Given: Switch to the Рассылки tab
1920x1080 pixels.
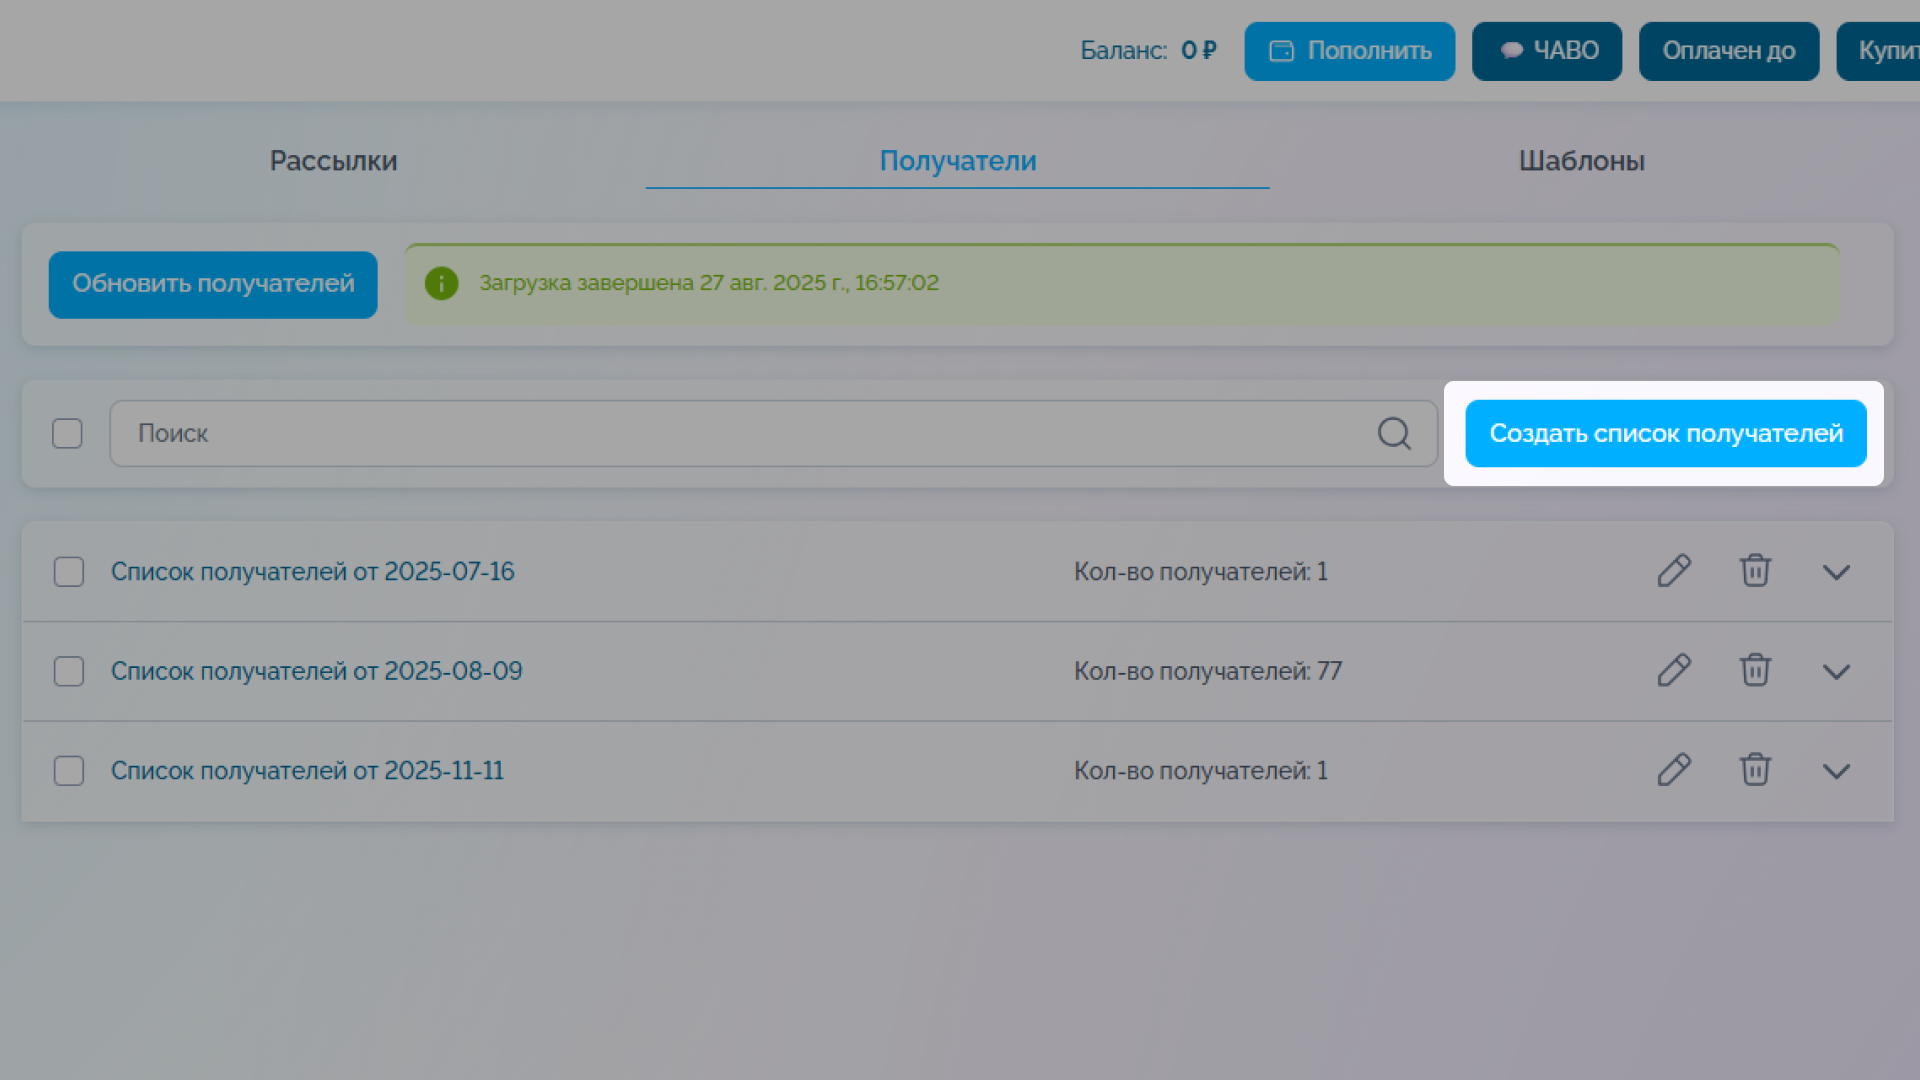Looking at the screenshot, I should click(334, 160).
